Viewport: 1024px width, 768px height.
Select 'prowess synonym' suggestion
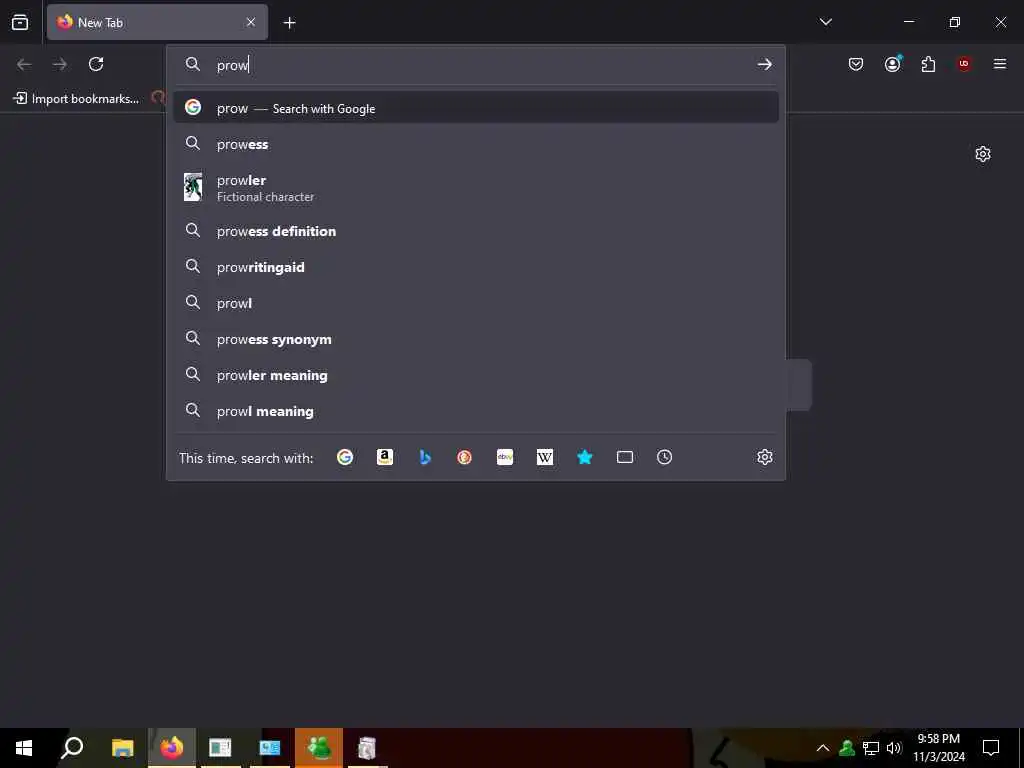pyautogui.click(x=475, y=339)
